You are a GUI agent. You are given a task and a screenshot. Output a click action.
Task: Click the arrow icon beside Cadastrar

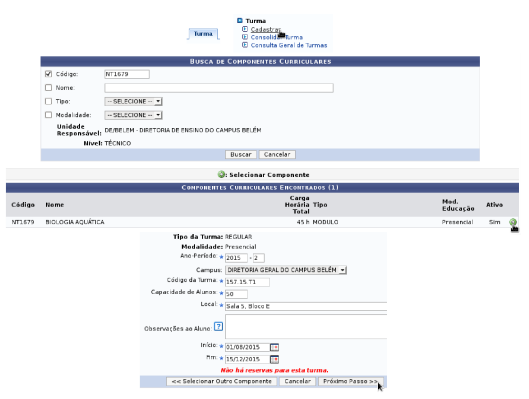pyautogui.click(x=245, y=29)
